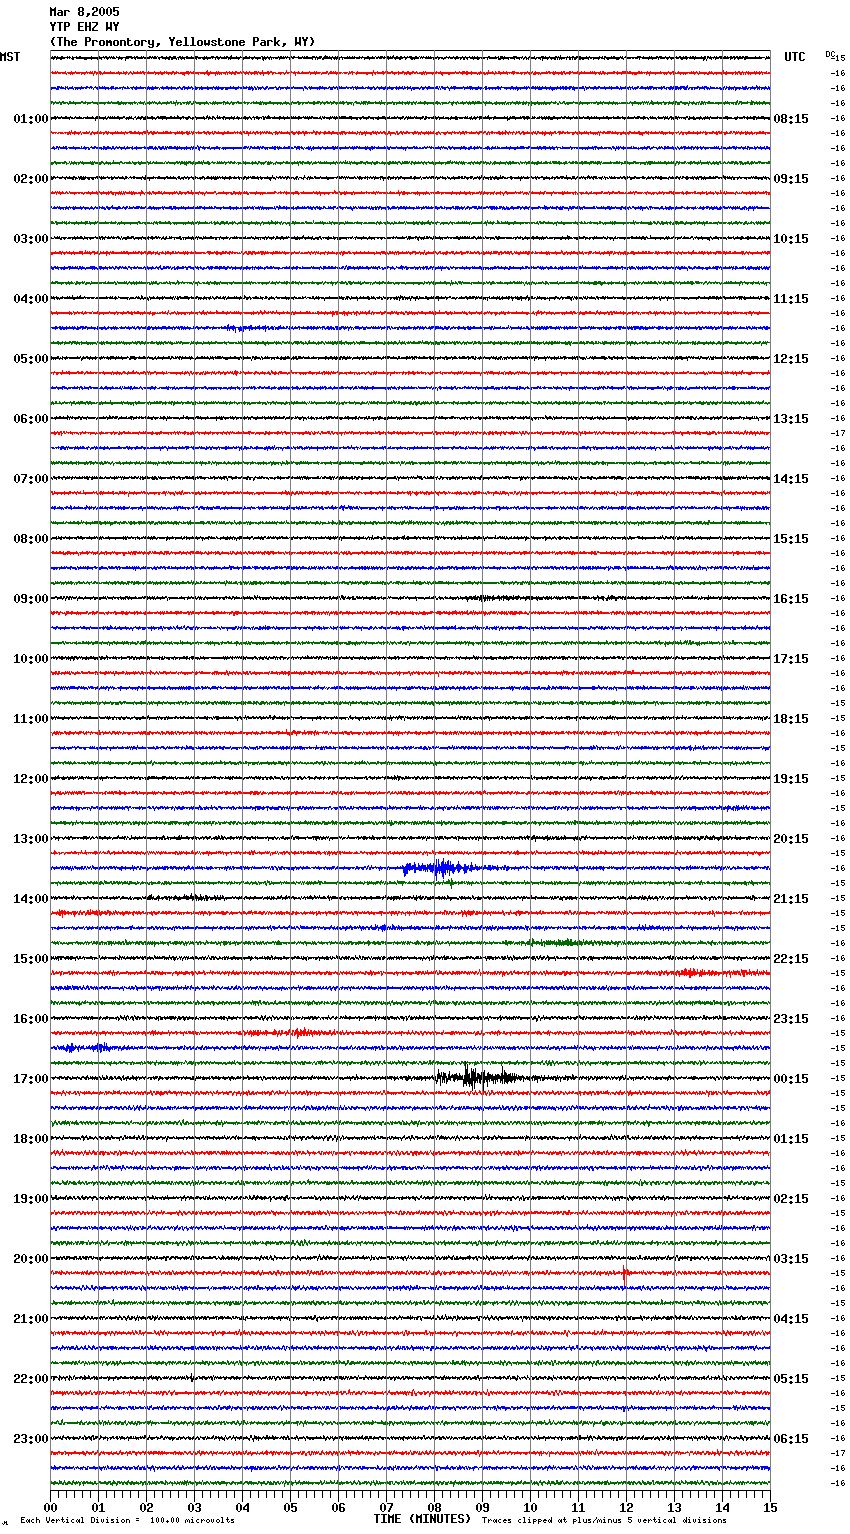Select the '01:00' MST hour label
Screen dimensions: 850x1534
[x=31, y=119]
